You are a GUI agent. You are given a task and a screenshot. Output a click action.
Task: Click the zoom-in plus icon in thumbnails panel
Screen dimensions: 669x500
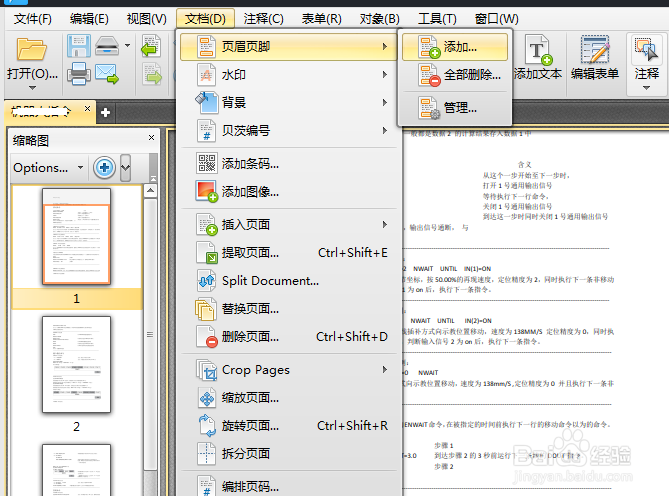tap(105, 168)
